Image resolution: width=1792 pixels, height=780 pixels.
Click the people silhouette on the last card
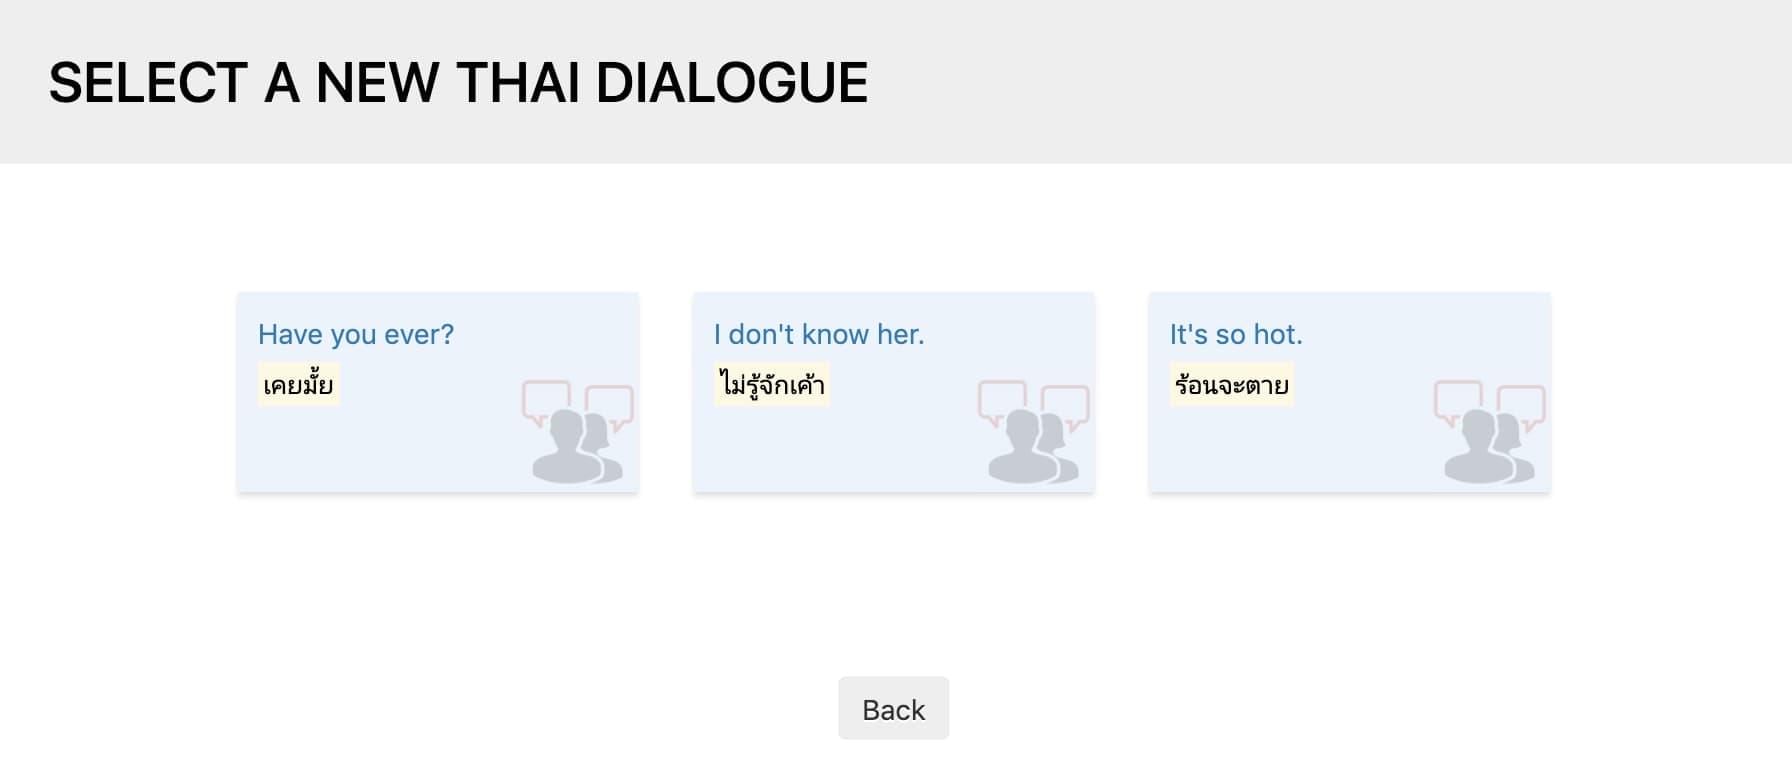point(1489,448)
